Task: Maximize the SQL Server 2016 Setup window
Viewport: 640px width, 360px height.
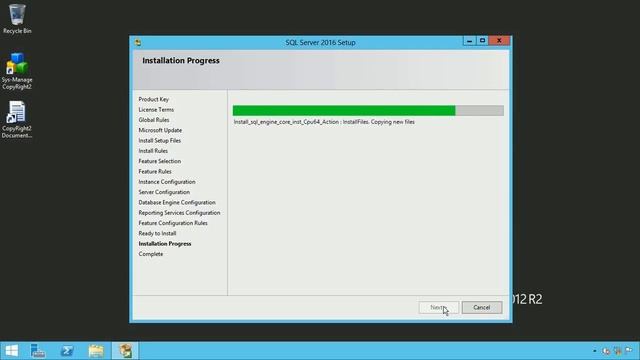Action: [482, 41]
